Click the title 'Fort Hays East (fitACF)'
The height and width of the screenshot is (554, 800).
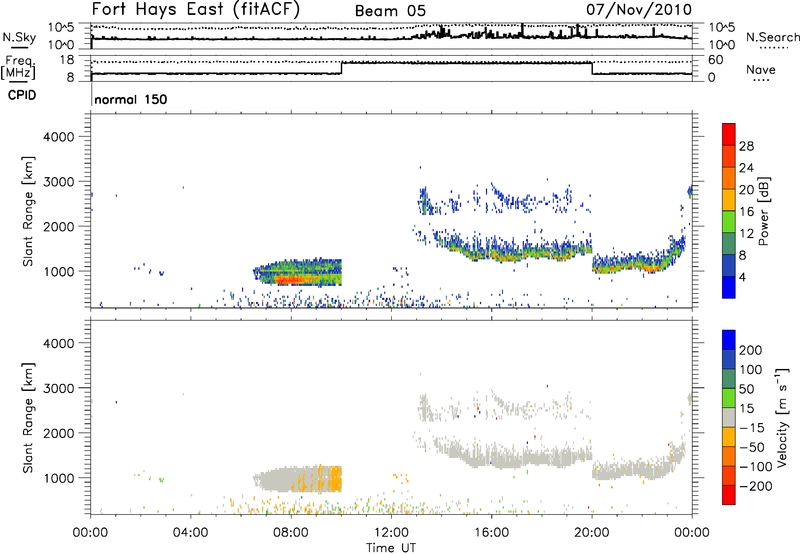195,10
